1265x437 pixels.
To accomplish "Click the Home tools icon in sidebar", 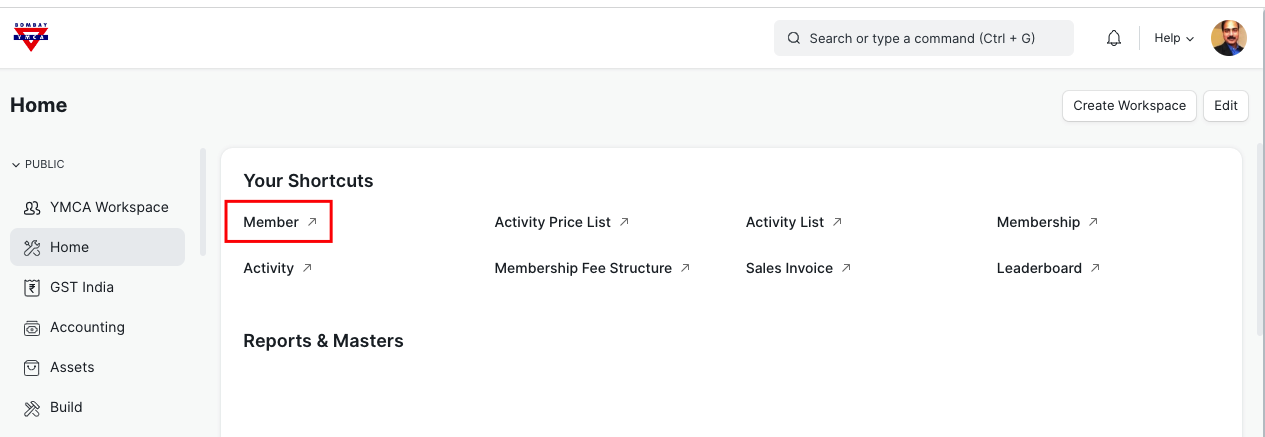I will coord(32,248).
